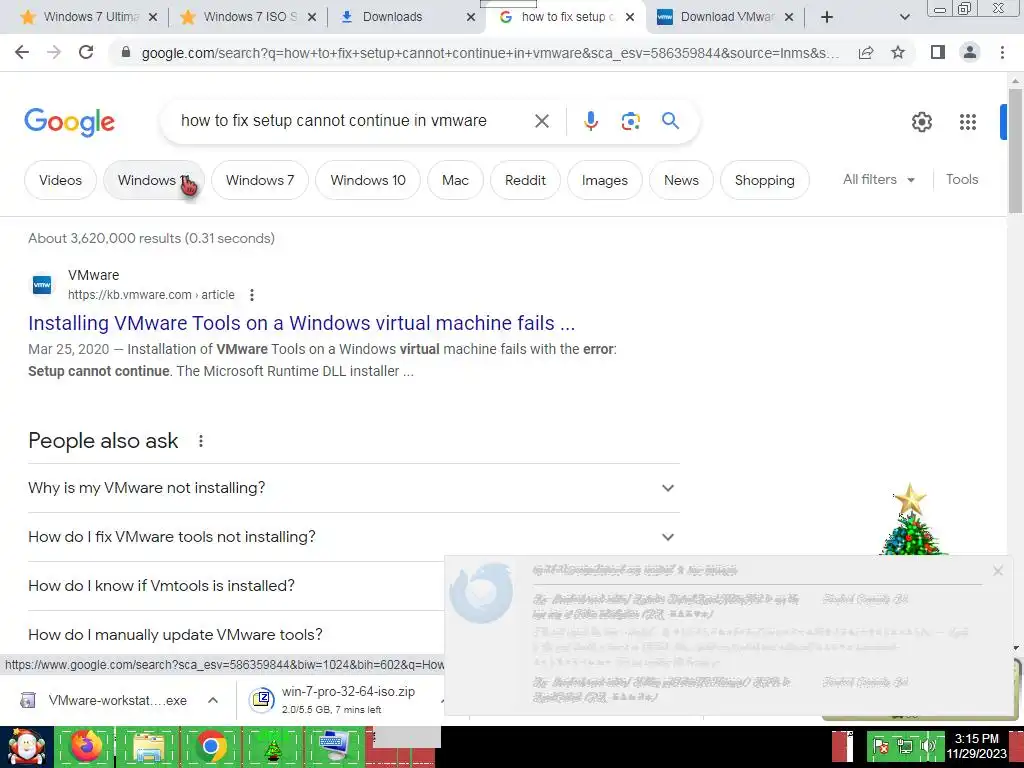This screenshot has width=1024, height=768.
Task: Click the kb.vmware.com article URL
Action: pyautogui.click(x=151, y=295)
